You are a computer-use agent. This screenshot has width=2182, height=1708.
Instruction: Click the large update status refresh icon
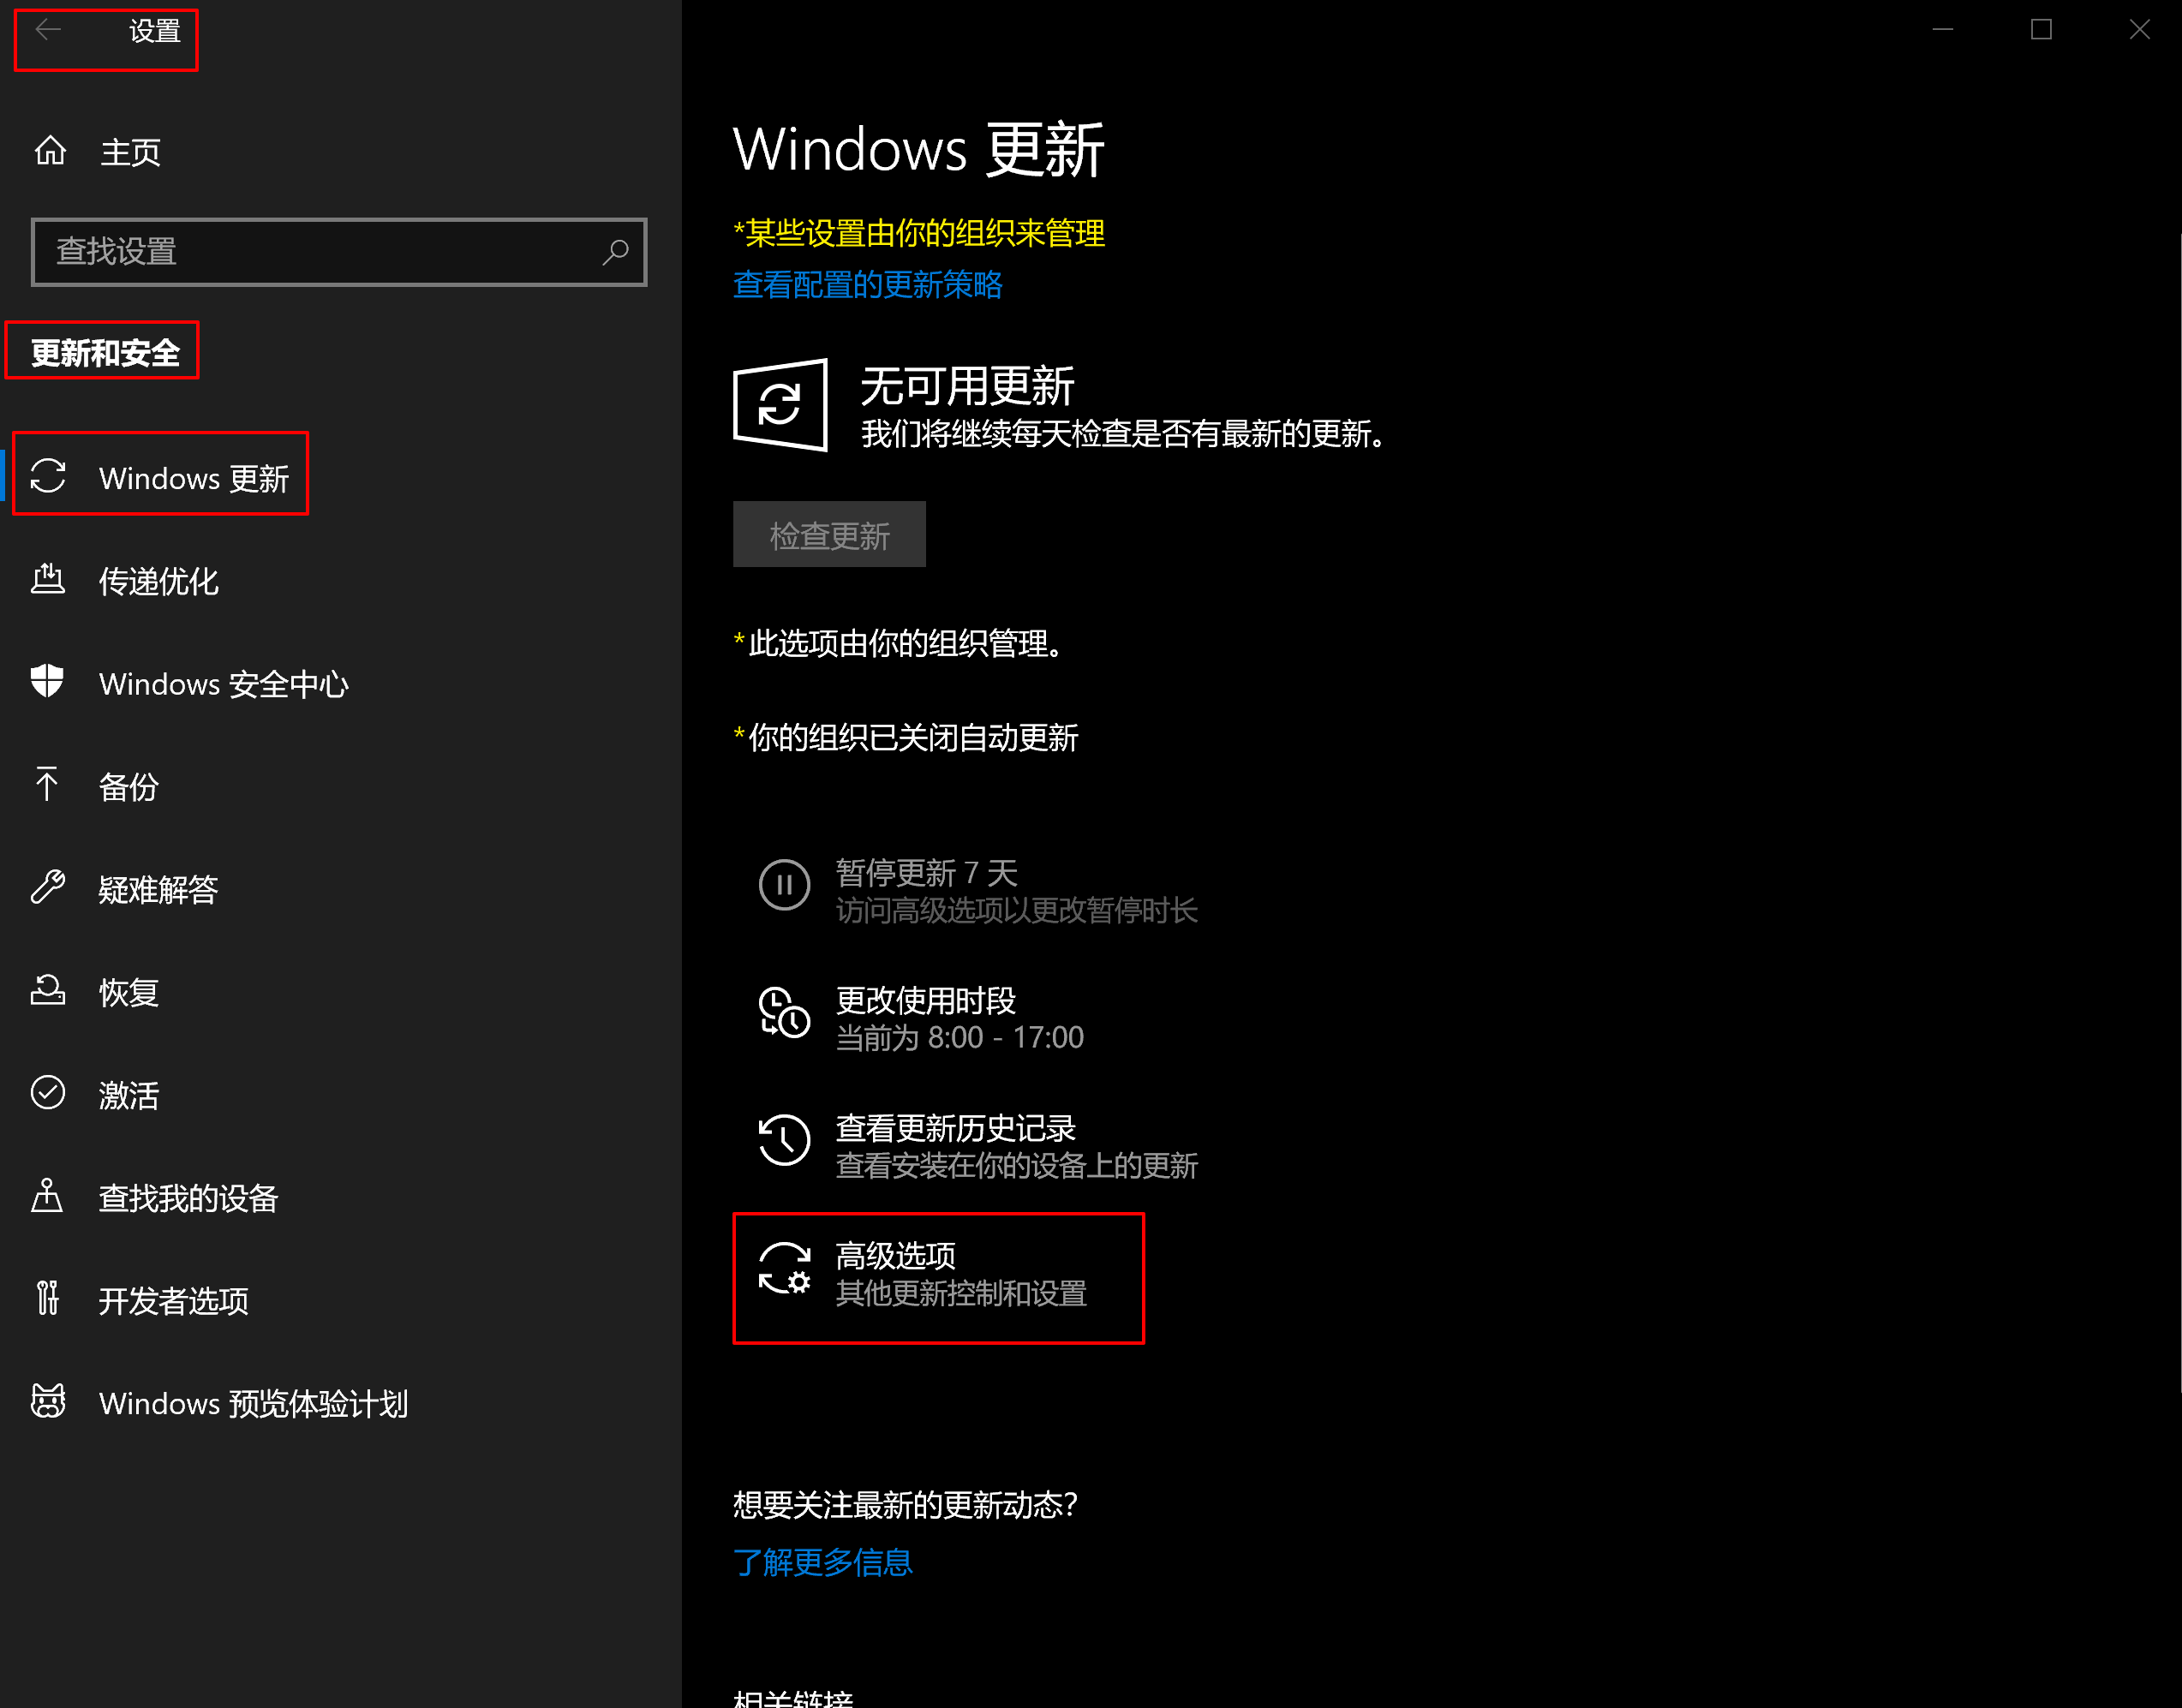pyautogui.click(x=781, y=405)
